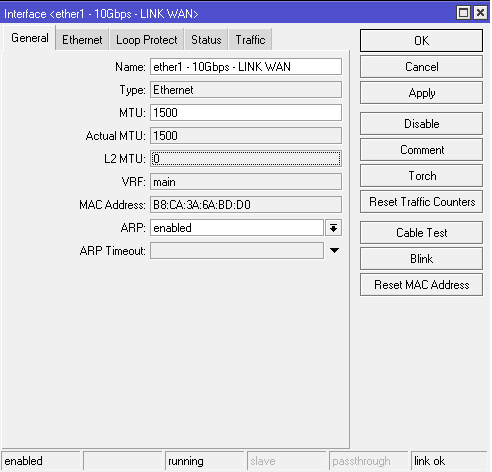Add a Comment to the interface

pos(421,150)
